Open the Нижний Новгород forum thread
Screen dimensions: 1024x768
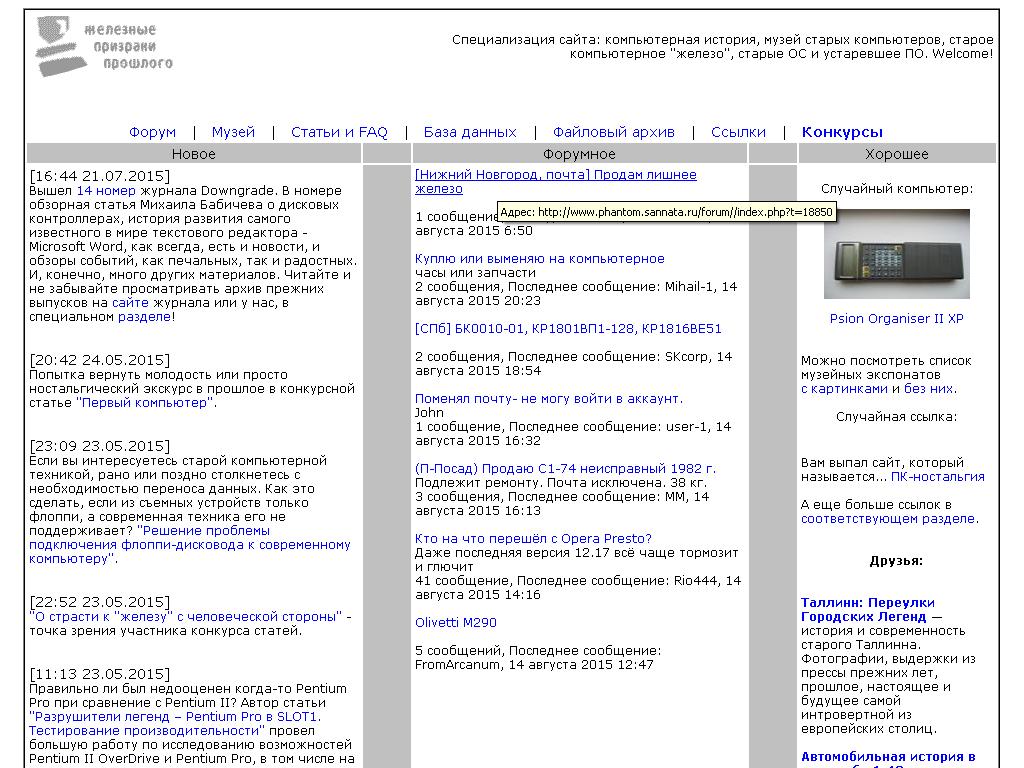point(555,175)
